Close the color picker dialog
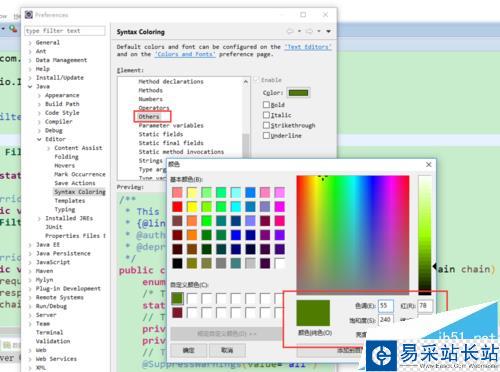This screenshot has width=500, height=372. coord(429,164)
